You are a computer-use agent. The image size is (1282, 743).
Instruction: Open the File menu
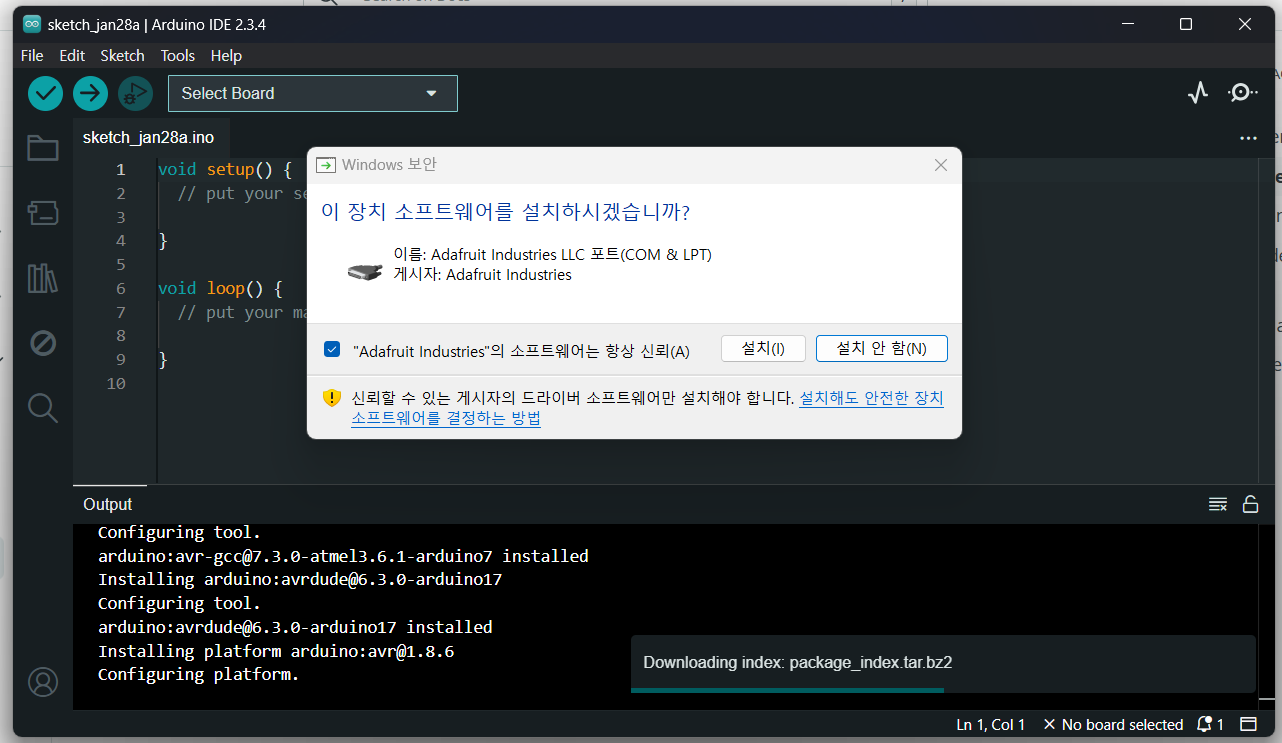[x=32, y=56]
